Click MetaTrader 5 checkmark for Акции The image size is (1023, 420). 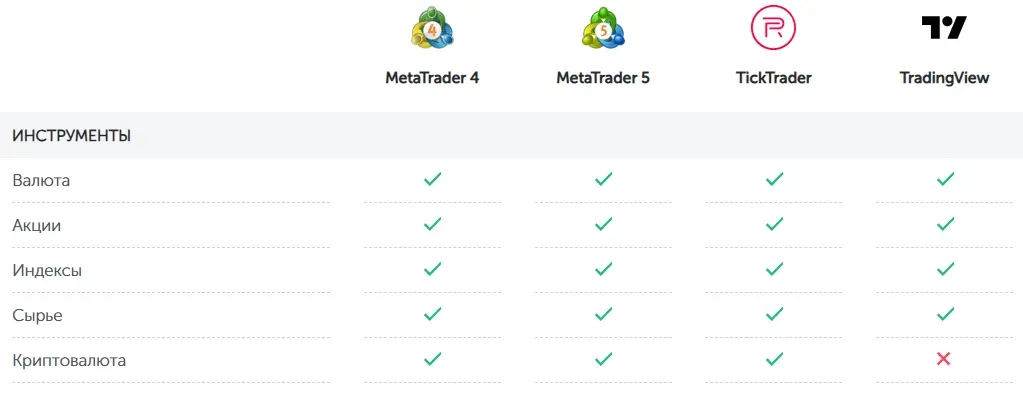603,225
